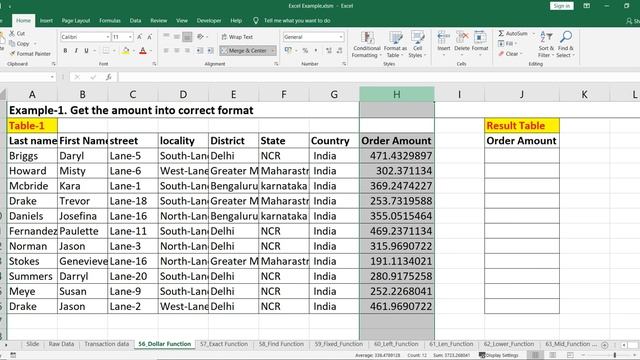The height and width of the screenshot is (360, 640).
Task: Expand the Font Color dropdown arrow
Action: 151,51
